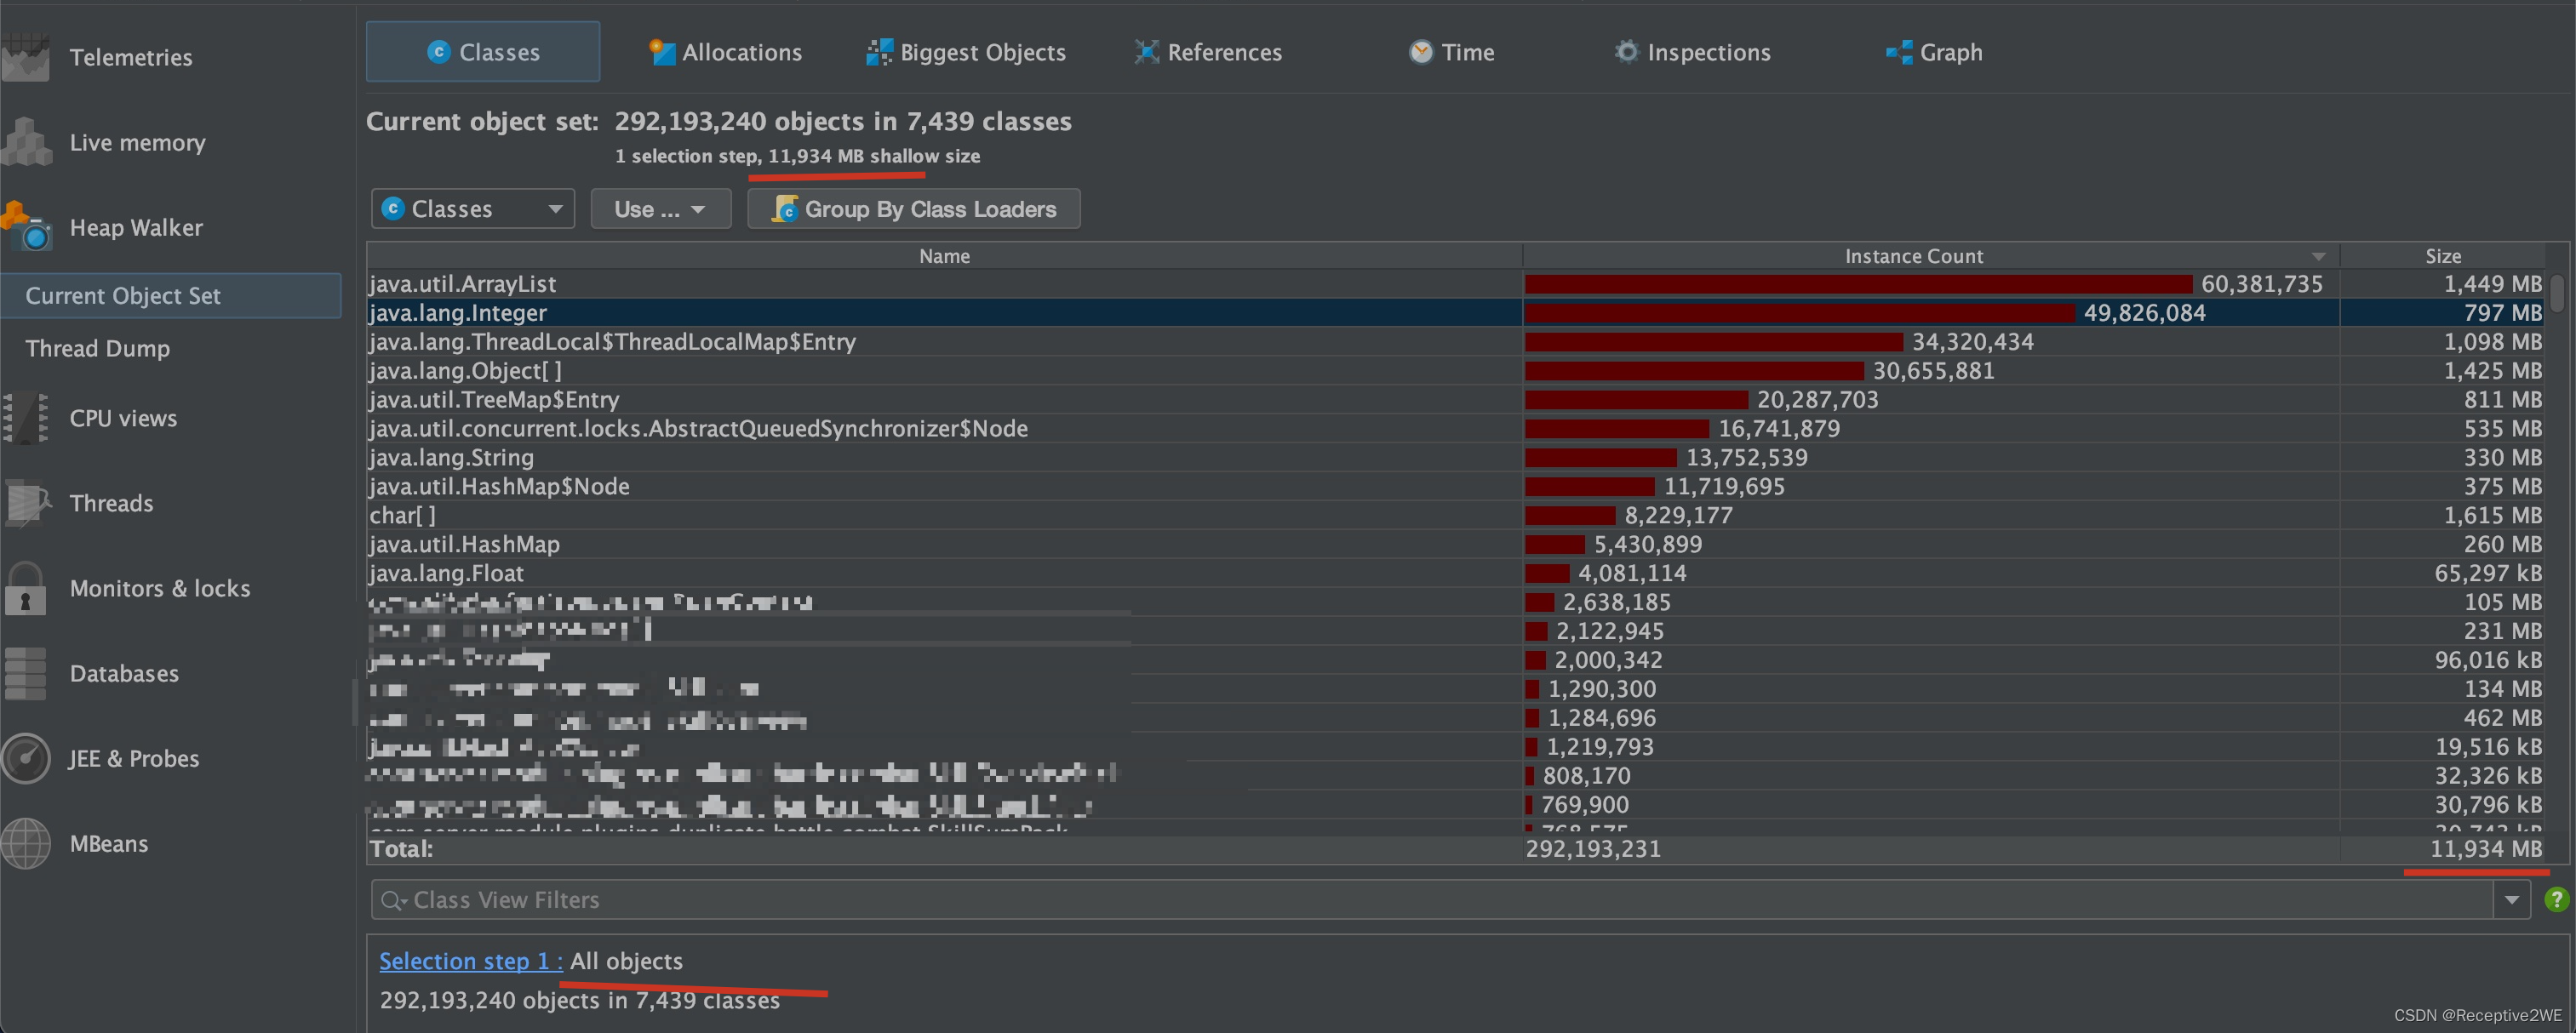Select AbstractQueuedSynchronizer$Node class row

pyautogui.click(x=1456, y=429)
